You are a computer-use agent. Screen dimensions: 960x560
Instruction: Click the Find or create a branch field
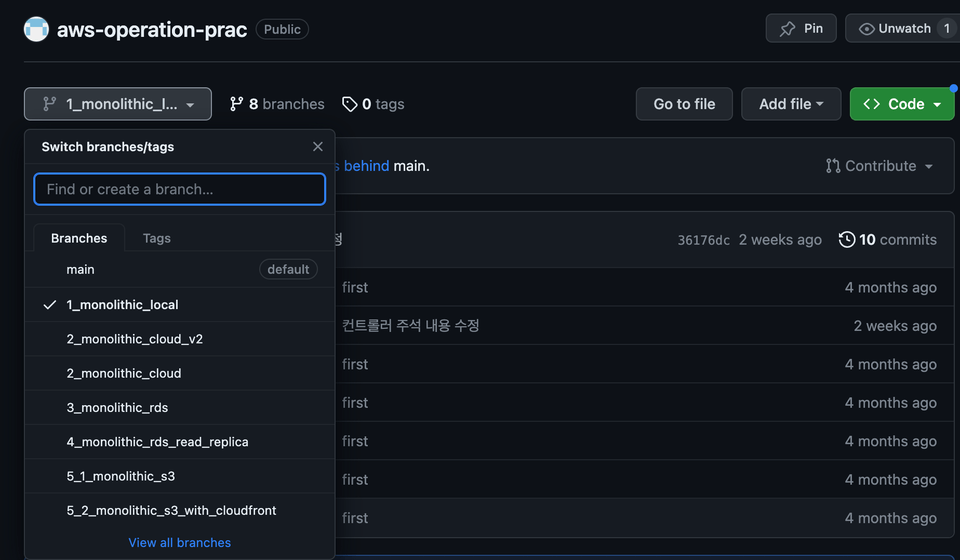click(x=179, y=189)
